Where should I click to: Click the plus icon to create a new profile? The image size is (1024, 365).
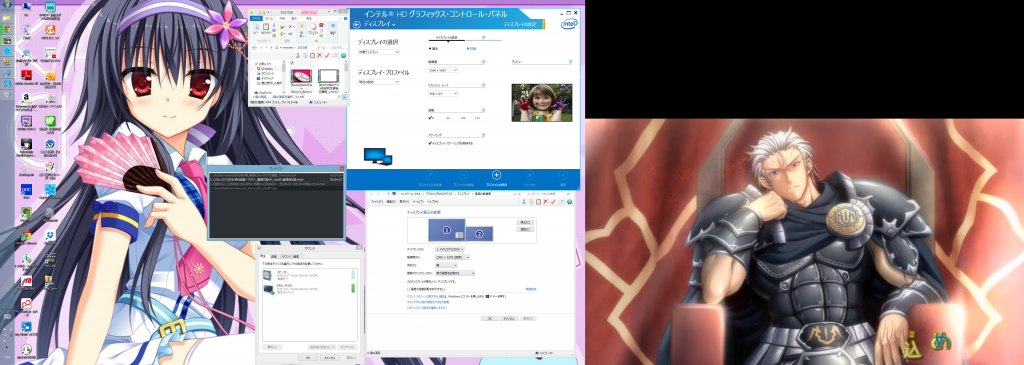[496, 175]
